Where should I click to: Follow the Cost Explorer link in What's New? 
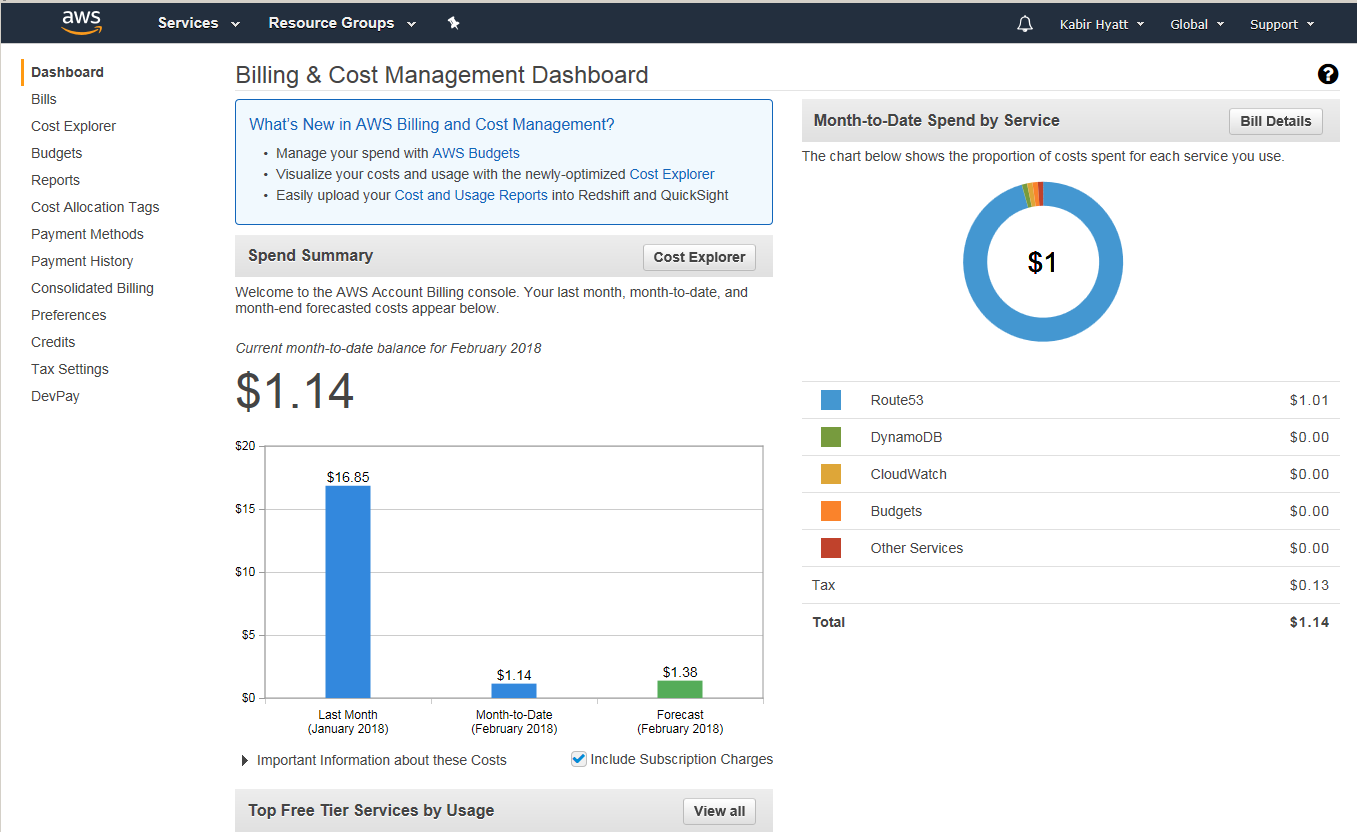pyautogui.click(x=672, y=174)
